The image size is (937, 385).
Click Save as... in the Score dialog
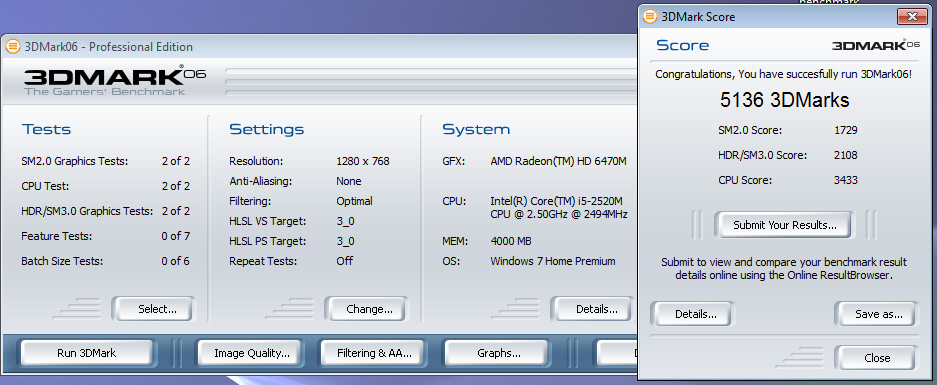(877, 314)
